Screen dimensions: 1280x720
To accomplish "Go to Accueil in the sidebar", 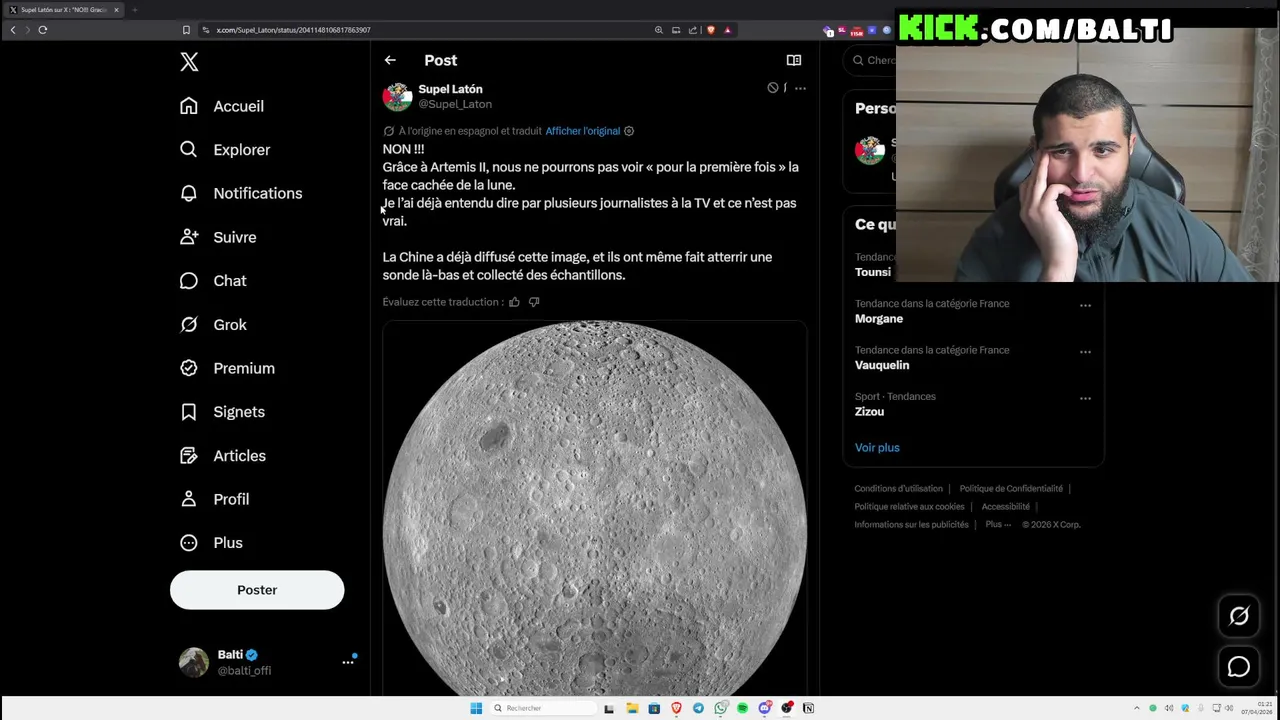I will click(222, 106).
